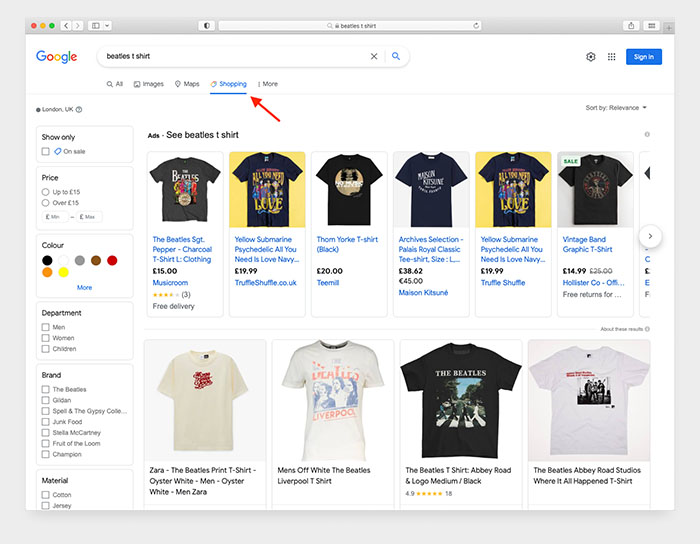Viewport: 700px width, 544px height.
Task: Open the Thom Yorke T-shirt (Black) link
Action: [347, 244]
